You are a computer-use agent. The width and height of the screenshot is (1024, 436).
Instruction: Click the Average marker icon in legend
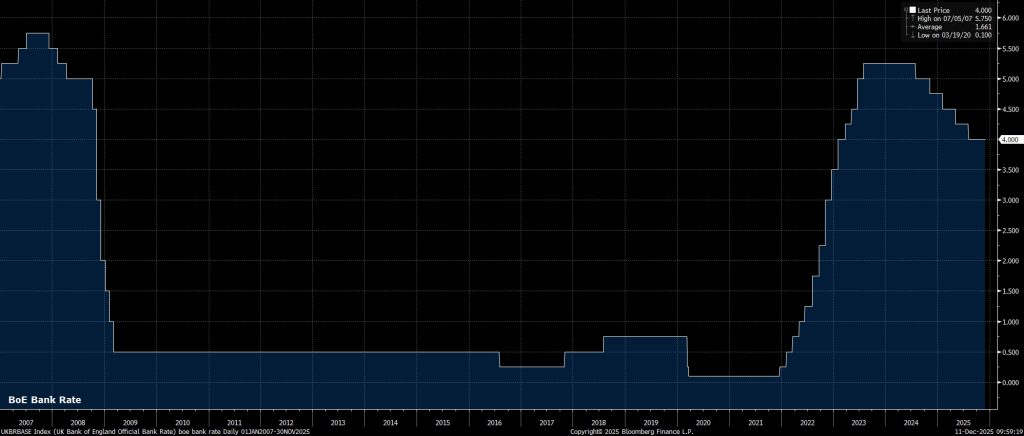(x=913, y=26)
